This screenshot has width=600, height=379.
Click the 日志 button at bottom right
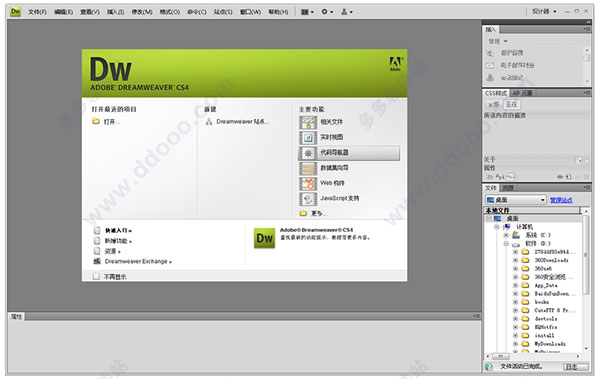576,367
